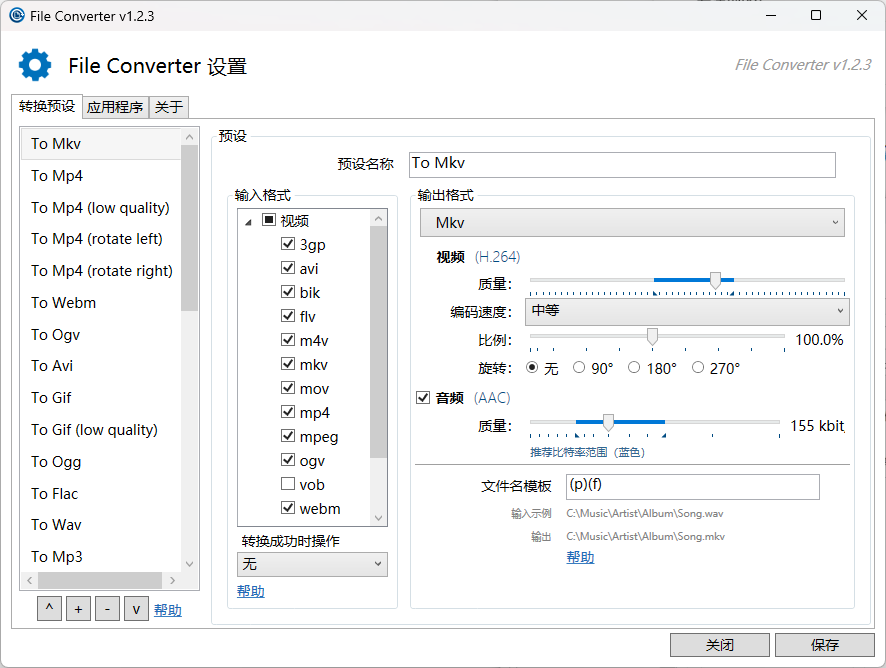886x668 pixels.
Task: Uncheck the avi input format
Action: [288, 267]
